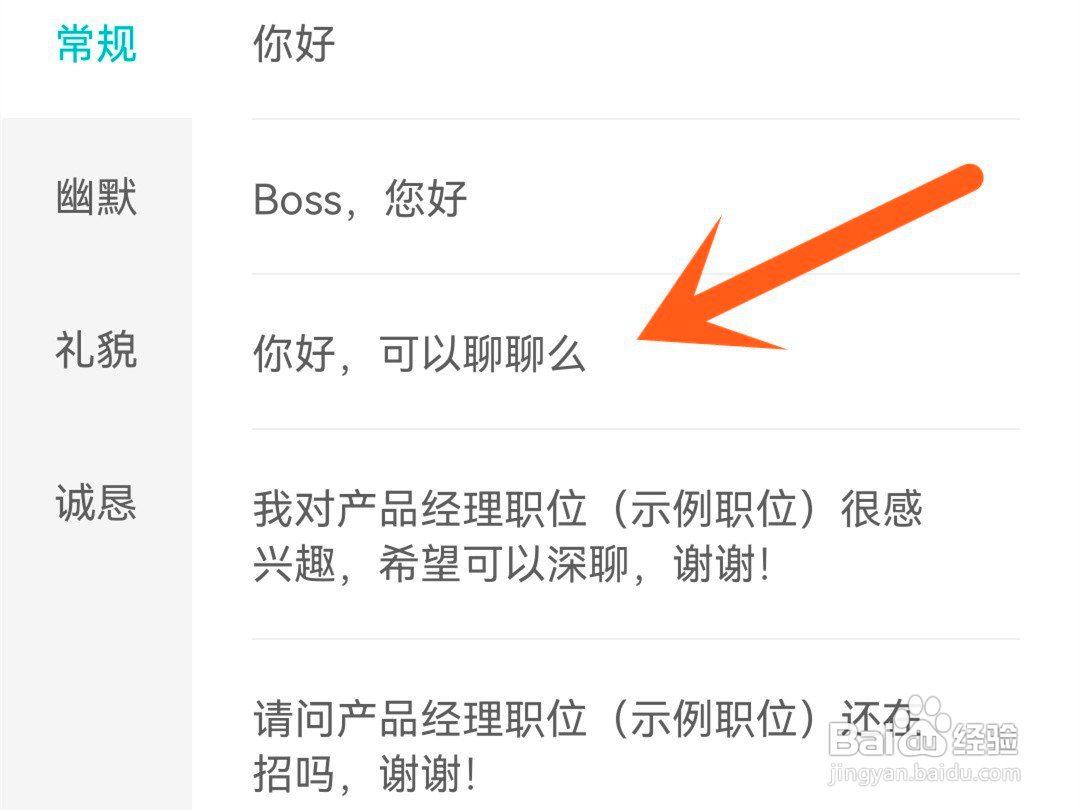
Task: Click the word Boss in second greeting
Action: tap(298, 200)
